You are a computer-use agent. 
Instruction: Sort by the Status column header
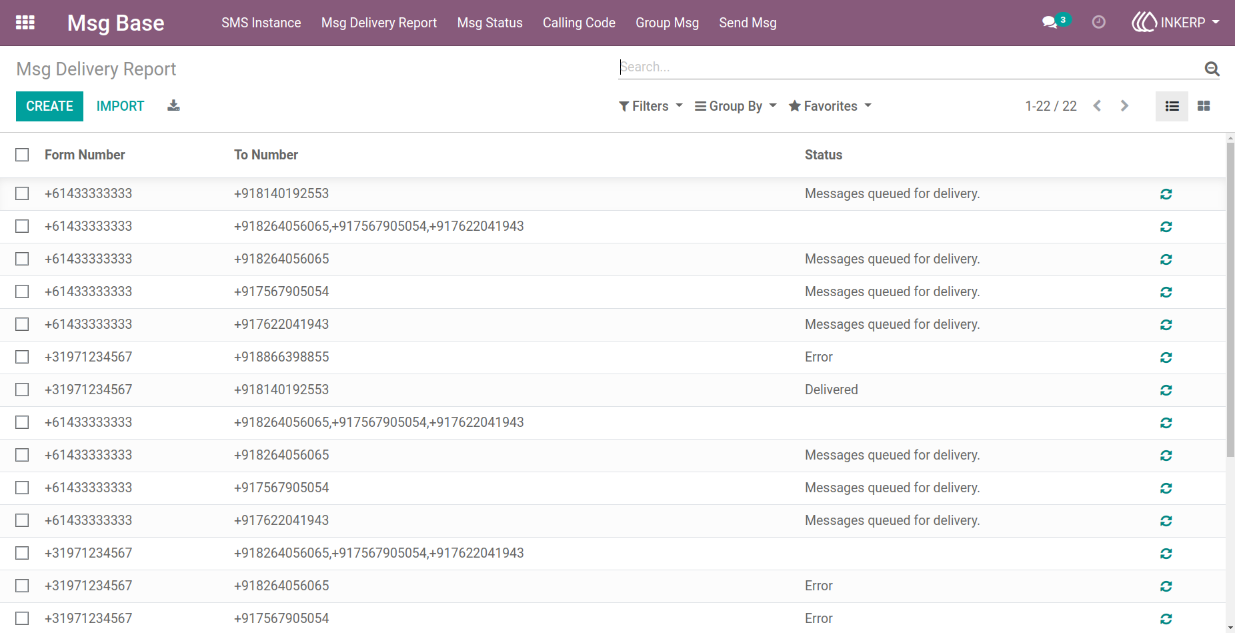click(x=824, y=155)
